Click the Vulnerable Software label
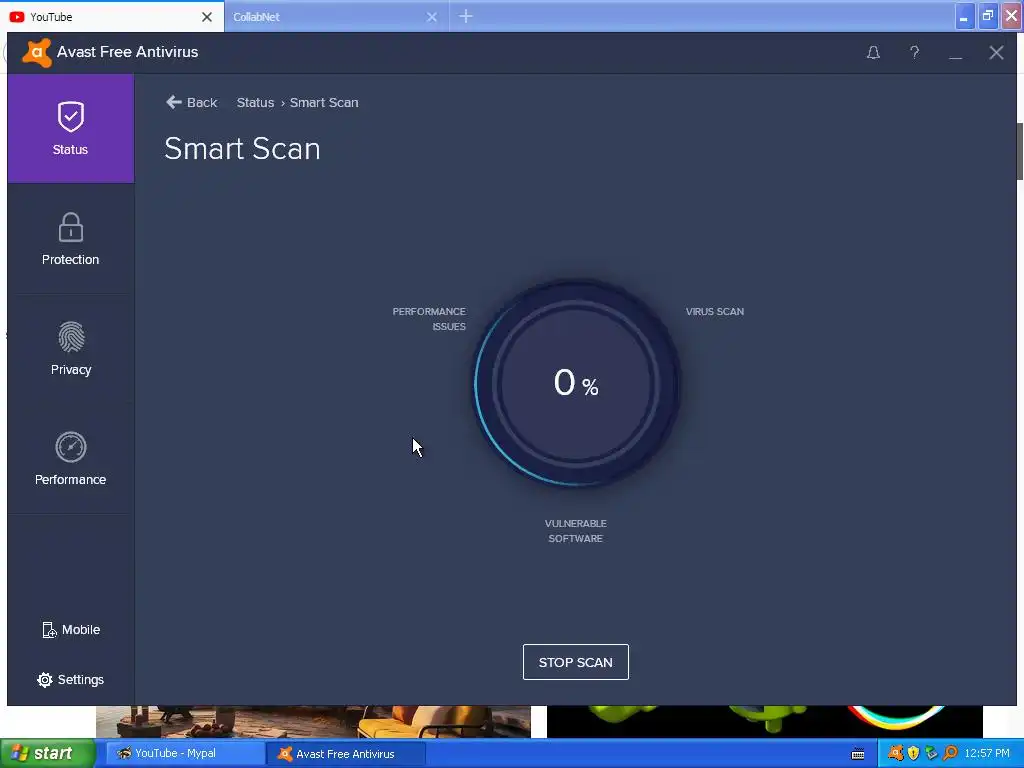The image size is (1024, 768). (575, 531)
